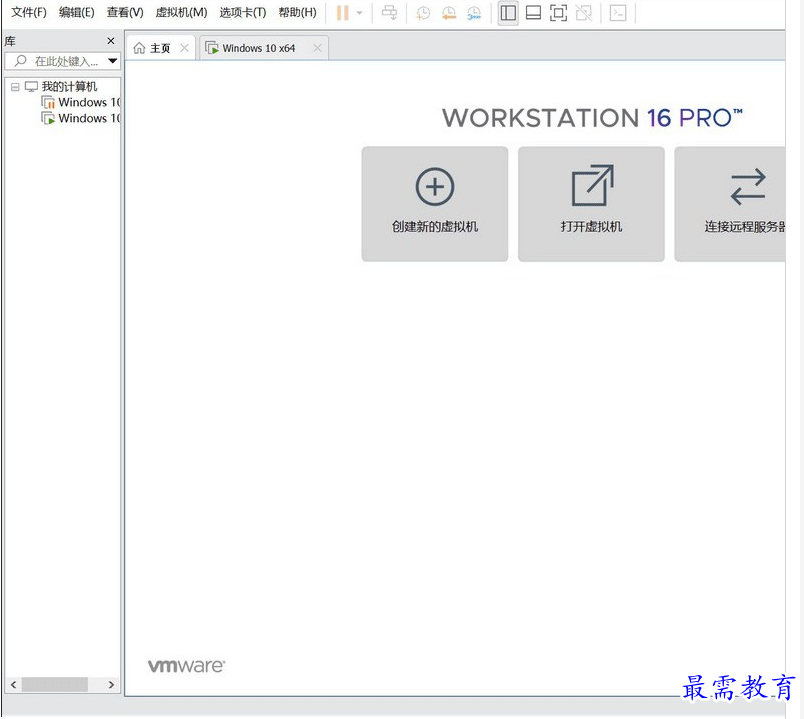This screenshot has width=804, height=719.
Task: Open the 帮助(H) menu
Action: pyautogui.click(x=297, y=12)
